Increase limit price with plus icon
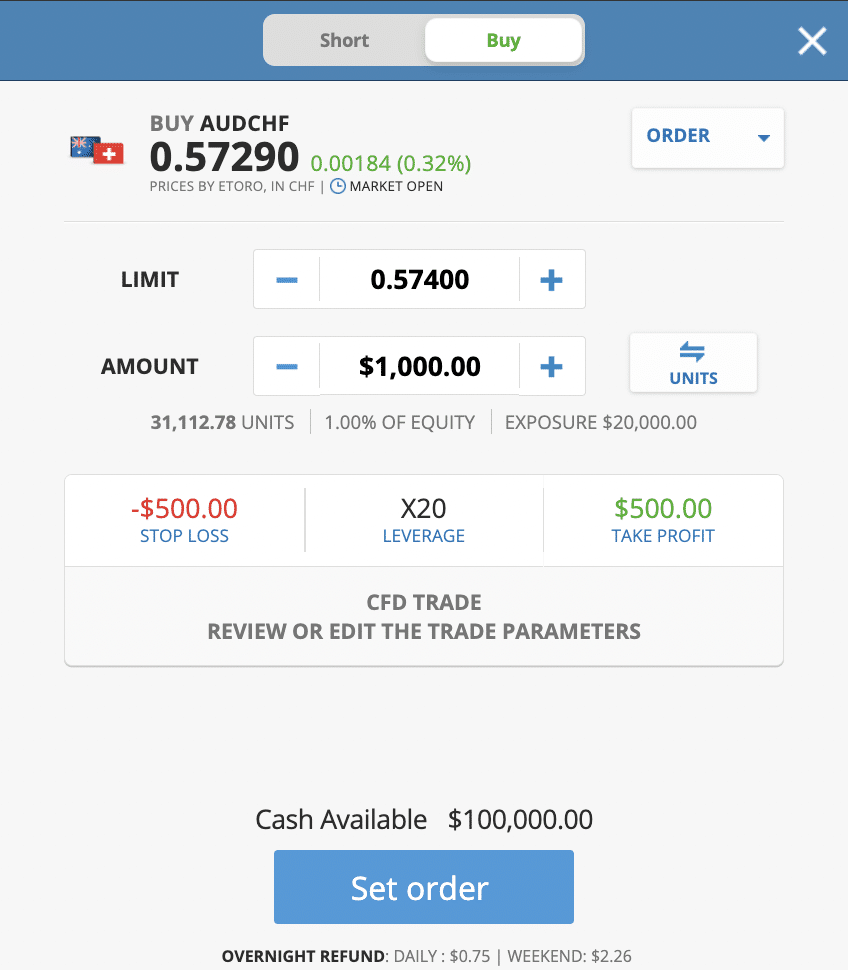Image resolution: width=848 pixels, height=970 pixels. click(x=551, y=280)
